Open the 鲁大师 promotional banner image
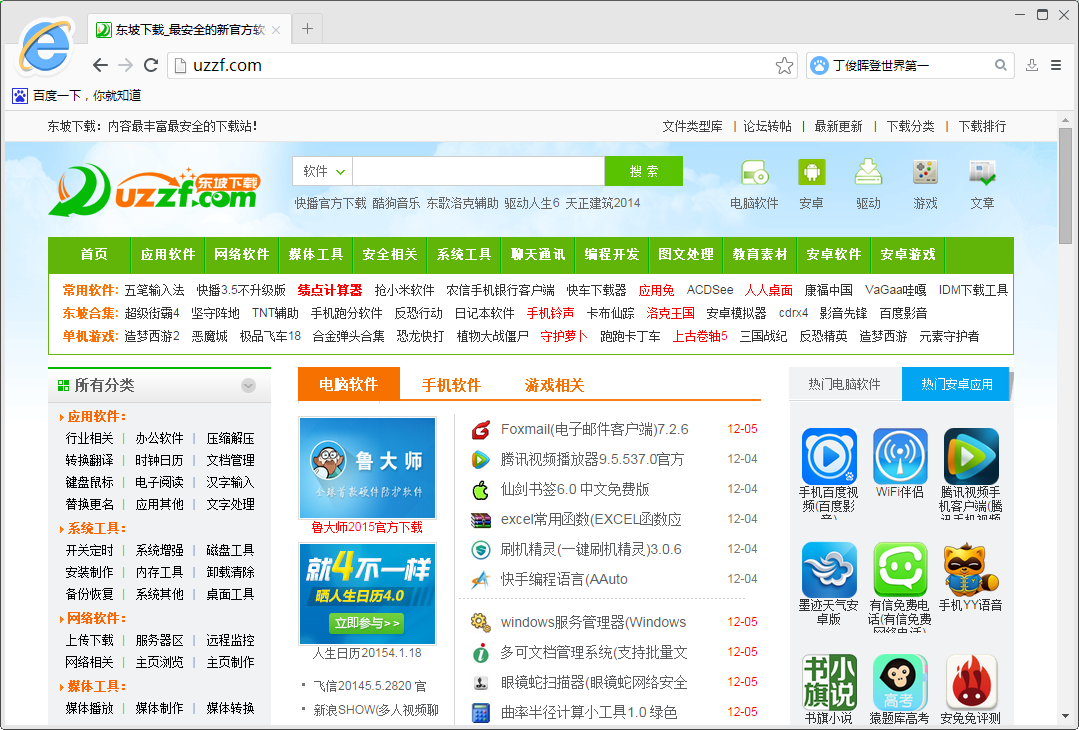The height and width of the screenshot is (730, 1079). [x=367, y=468]
